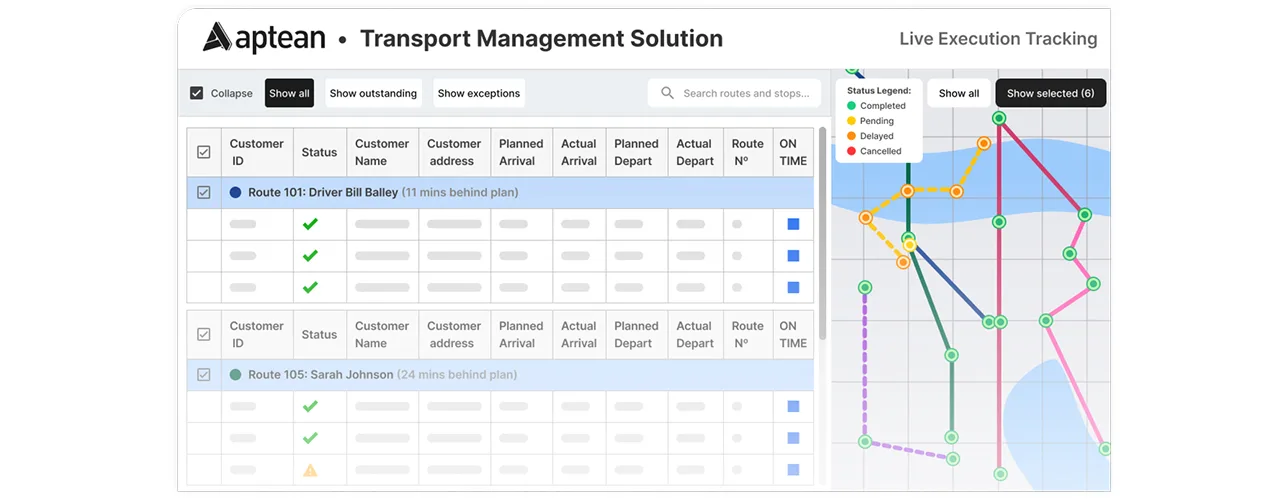
Task: Click the ON TIME blue square in Route 101's second row
Action: point(793,256)
